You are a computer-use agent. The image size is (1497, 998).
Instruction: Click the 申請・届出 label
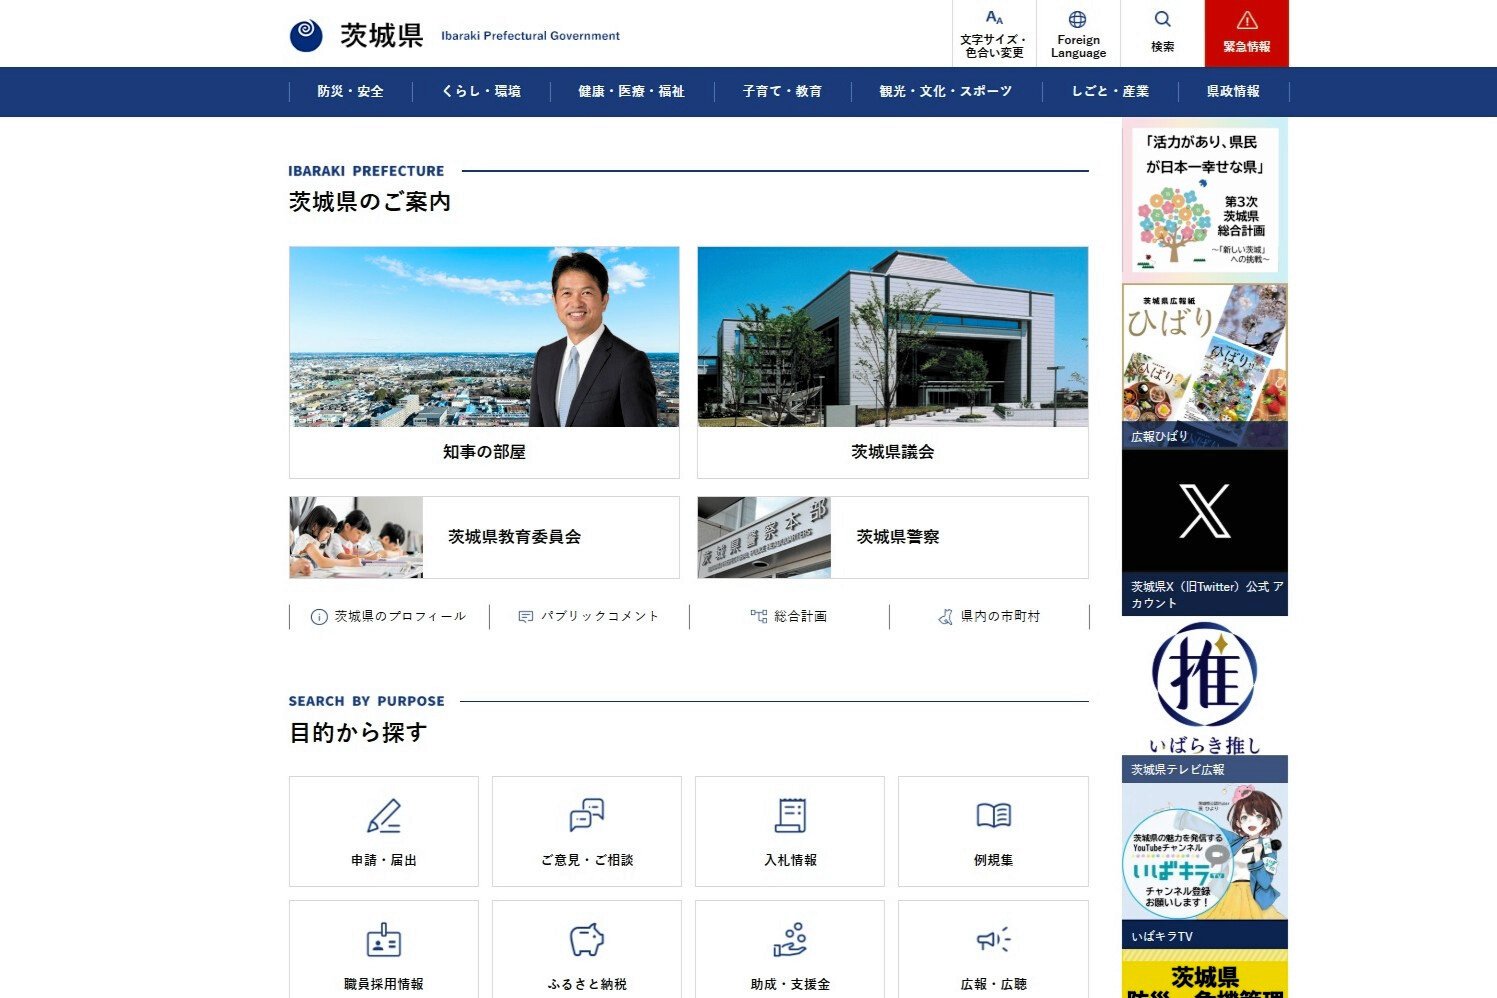coord(384,860)
